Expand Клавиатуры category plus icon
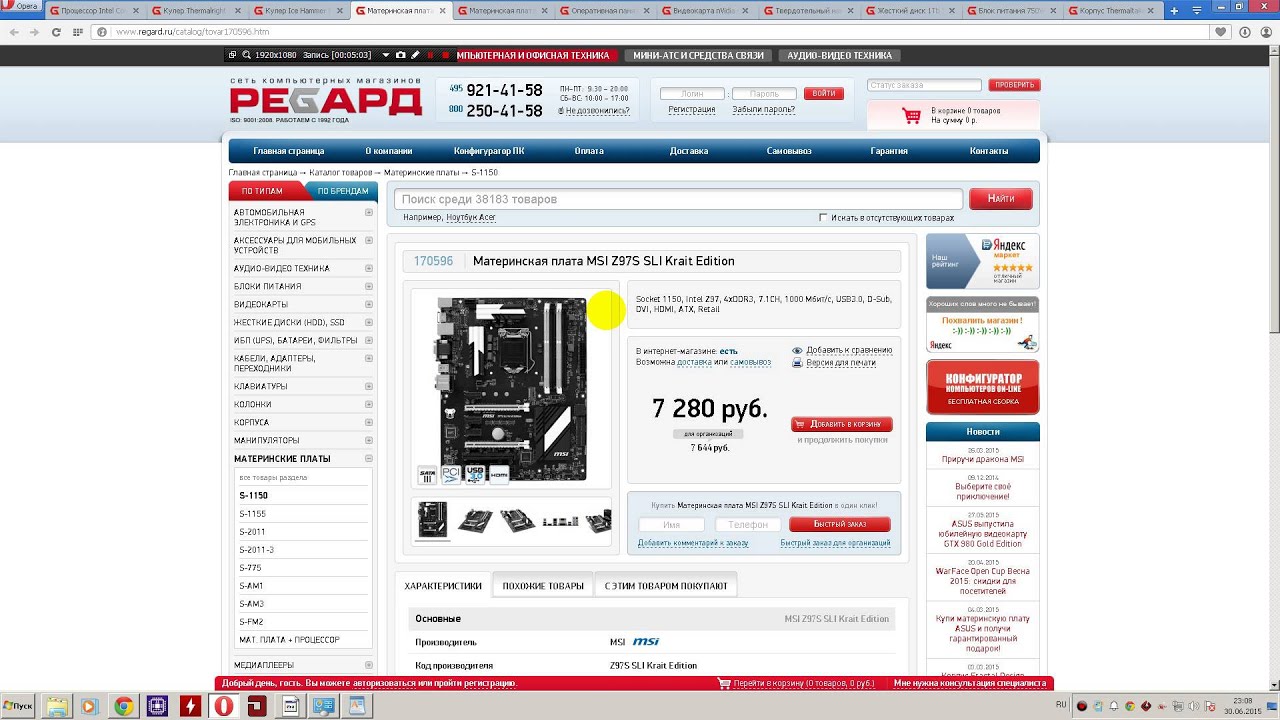This screenshot has height=720, width=1280. [369, 386]
